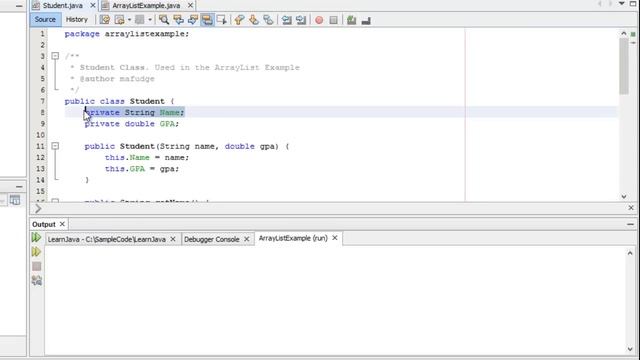The height and width of the screenshot is (360, 640).
Task: Click the yellow Re-run with different parameters icon
Action: tap(36, 252)
